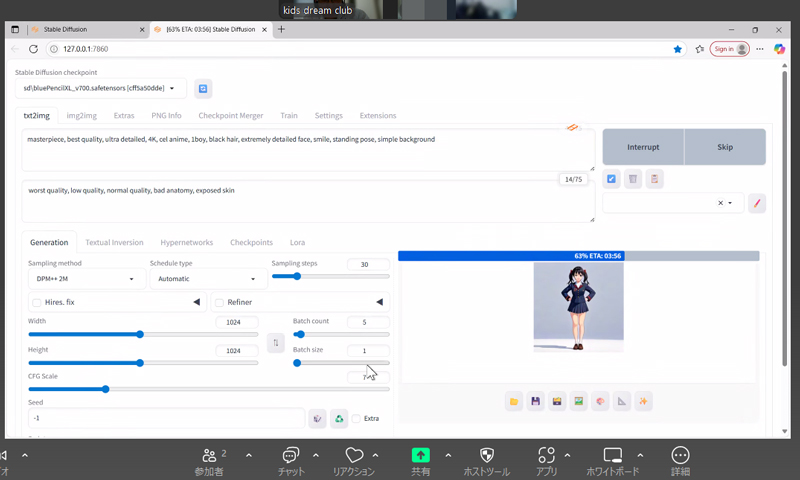Viewport: 800px width, 480px height.
Task: Open browser favorites list icon
Action: point(699,49)
